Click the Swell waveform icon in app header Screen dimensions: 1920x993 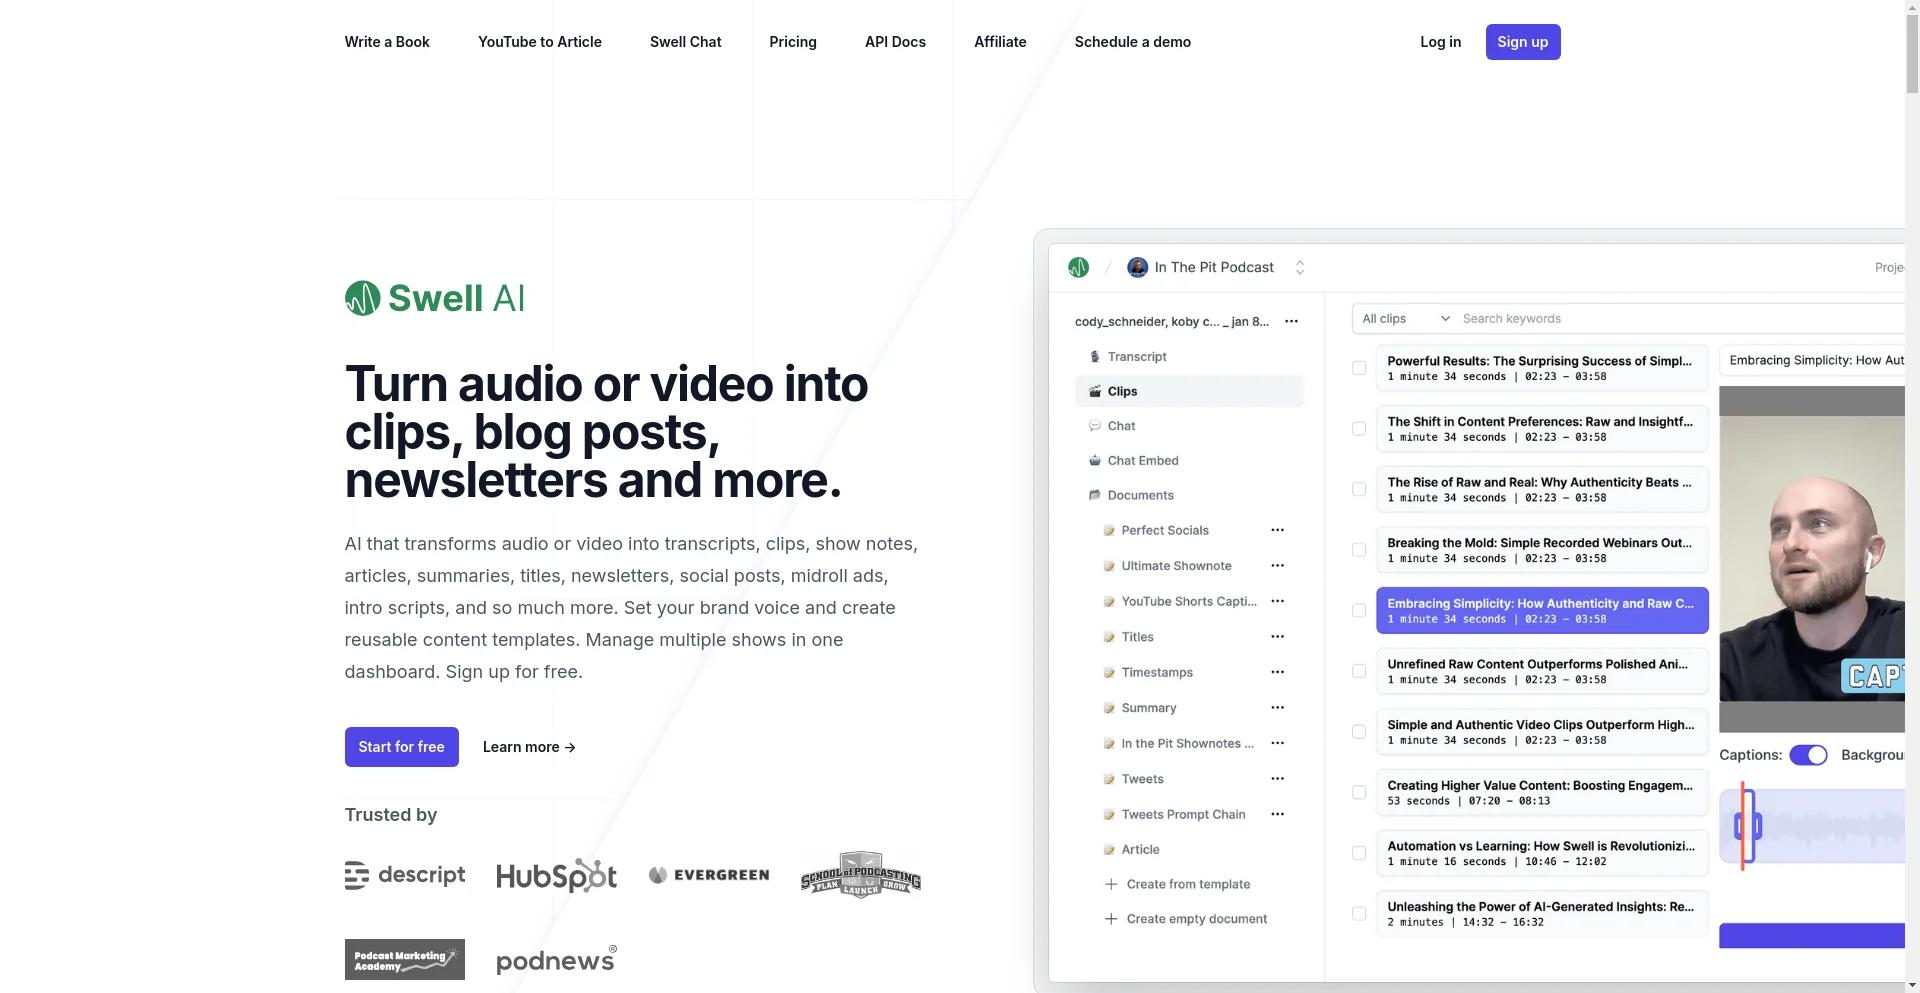coord(1078,267)
